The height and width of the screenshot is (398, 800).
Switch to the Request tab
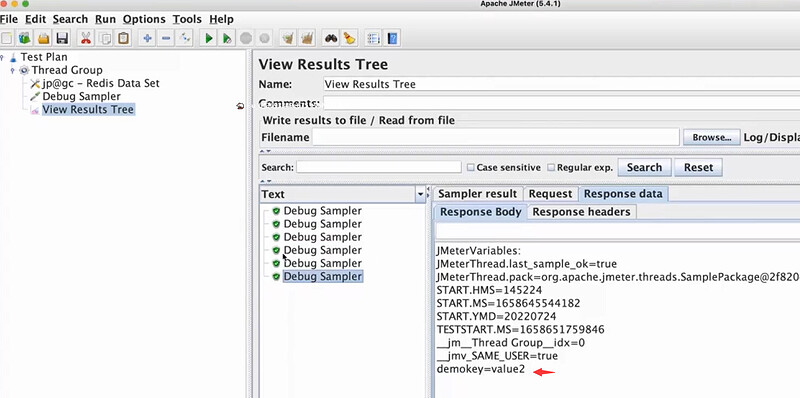[x=550, y=194]
